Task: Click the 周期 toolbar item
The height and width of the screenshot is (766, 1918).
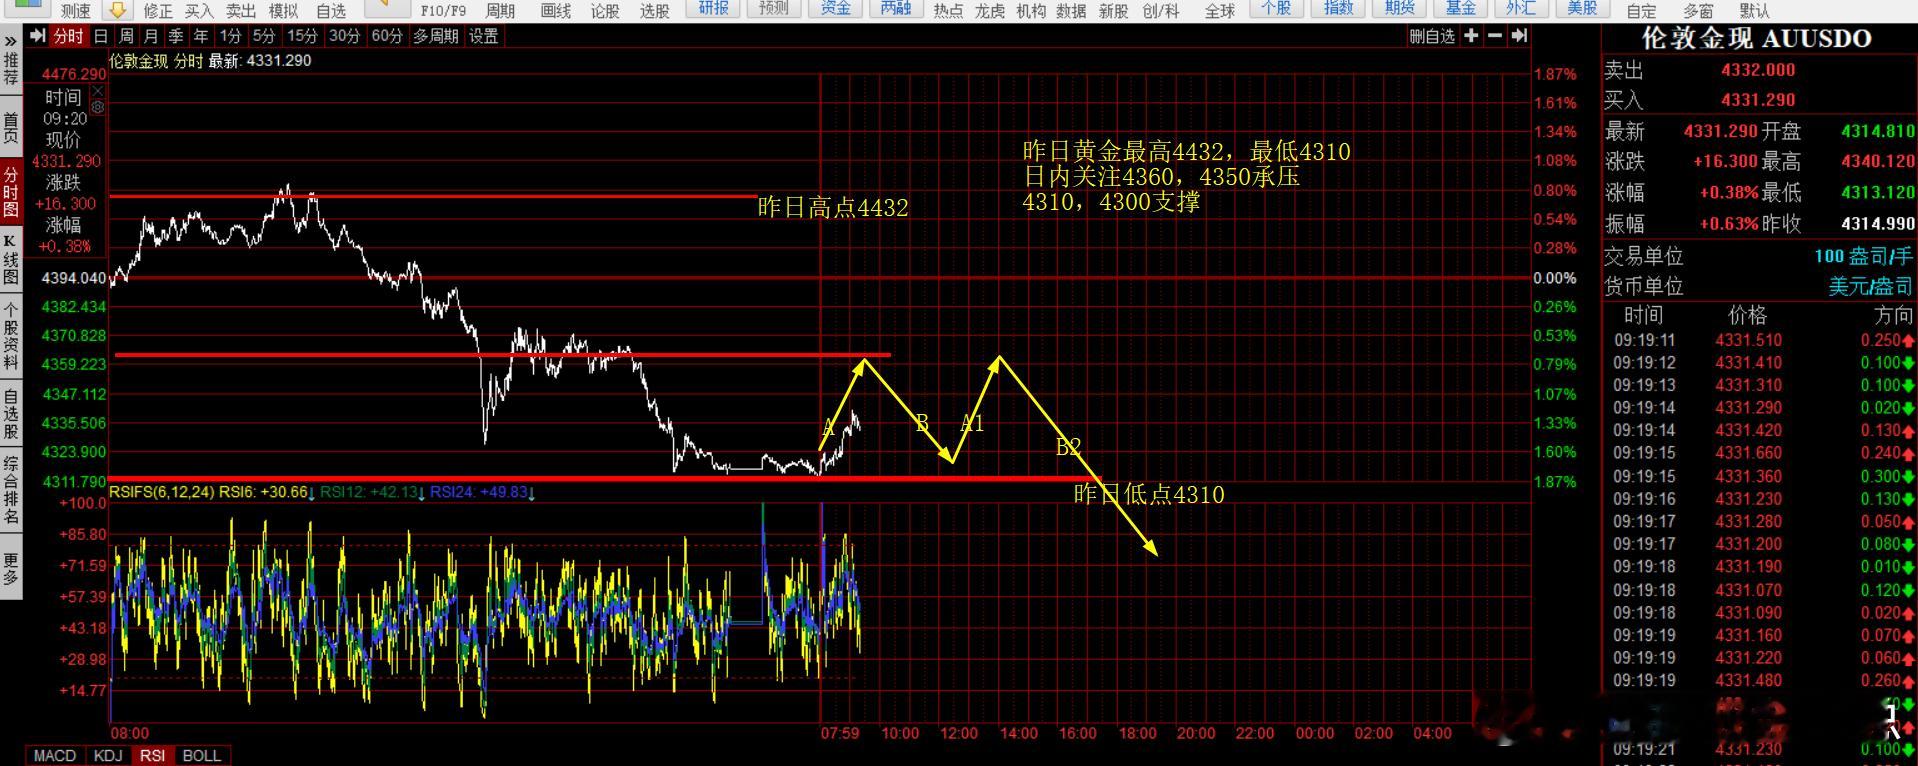Action: point(500,11)
